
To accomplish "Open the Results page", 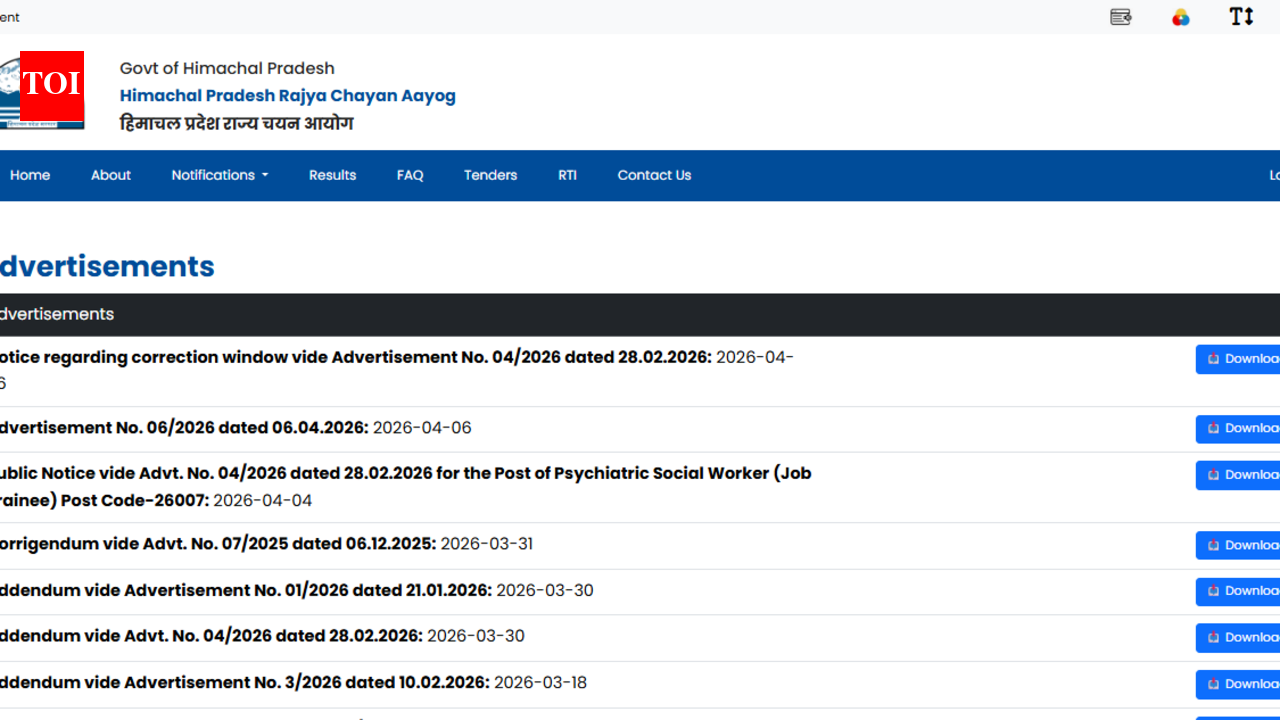I will 332,175.
